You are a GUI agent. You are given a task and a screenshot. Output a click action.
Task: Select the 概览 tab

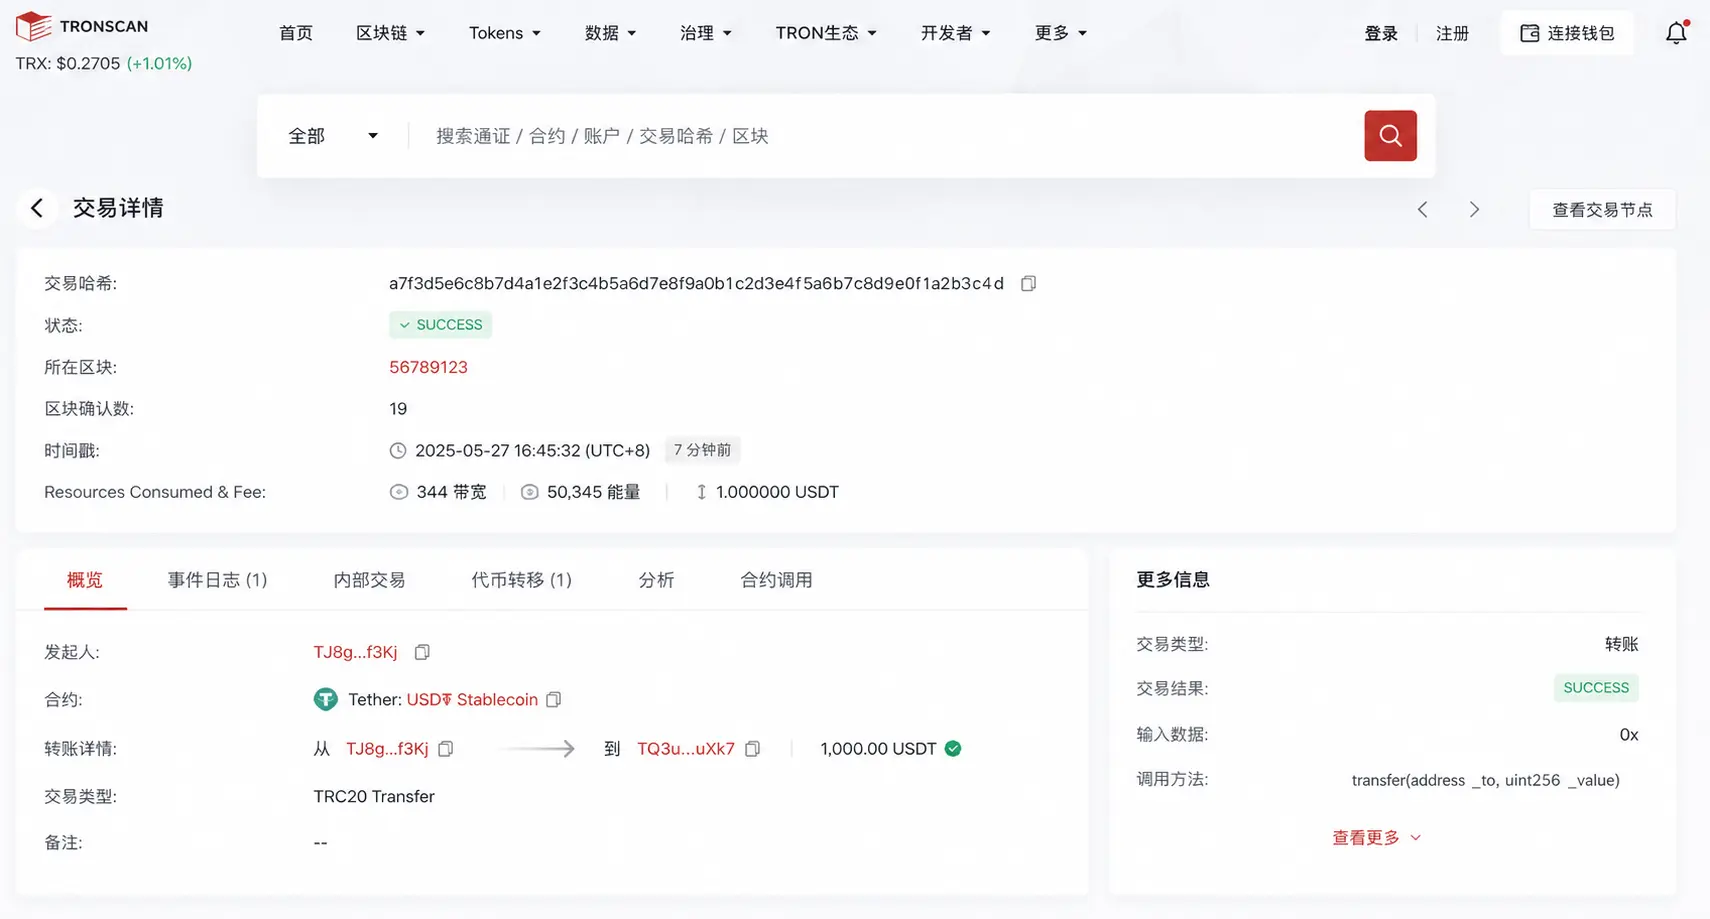coord(85,580)
